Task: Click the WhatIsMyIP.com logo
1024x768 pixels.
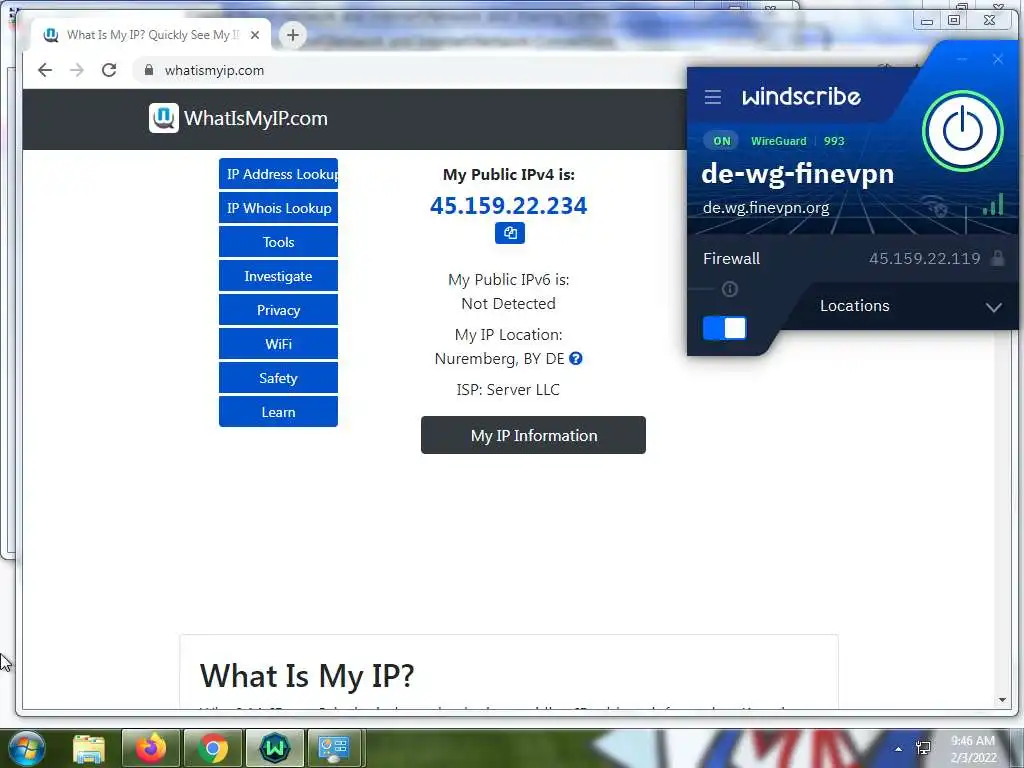Action: 238,118
